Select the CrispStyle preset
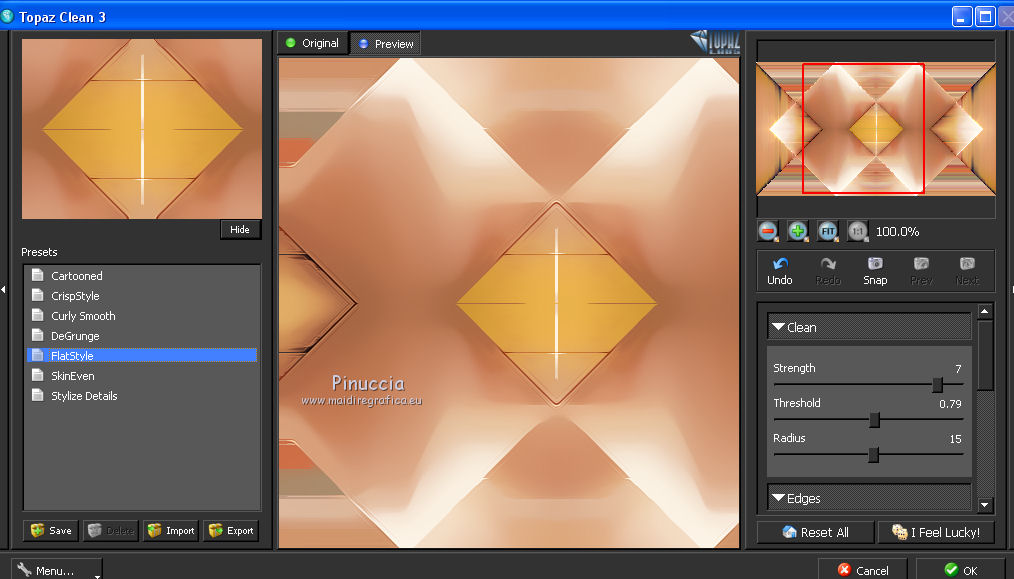Viewport: 1014px width, 579px height. (142, 296)
